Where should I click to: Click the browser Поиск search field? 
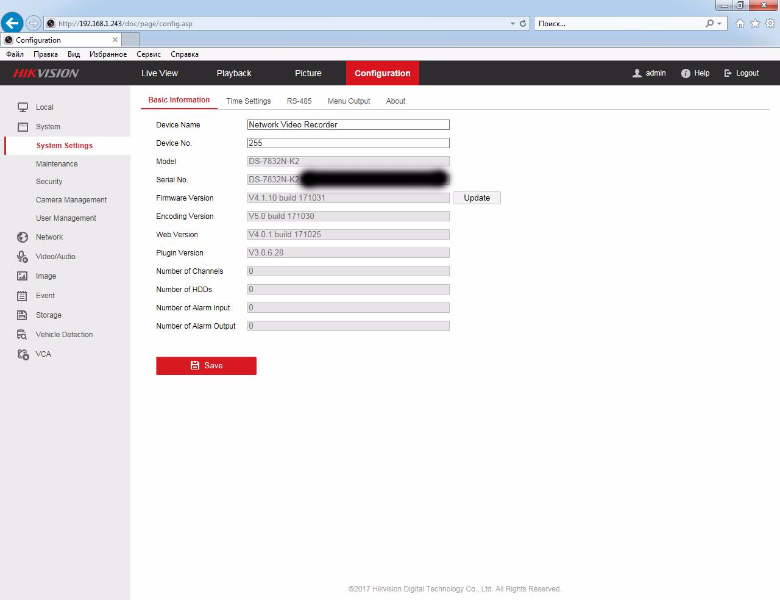coord(619,23)
